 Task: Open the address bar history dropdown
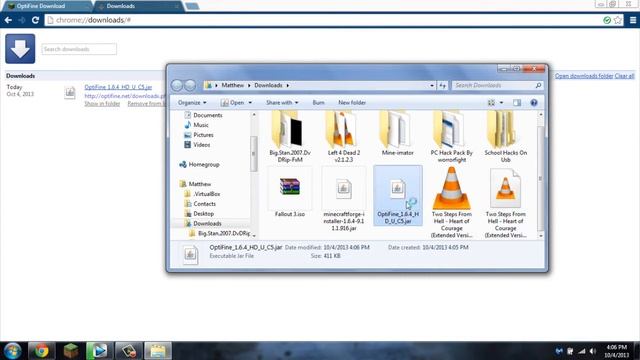(432, 85)
